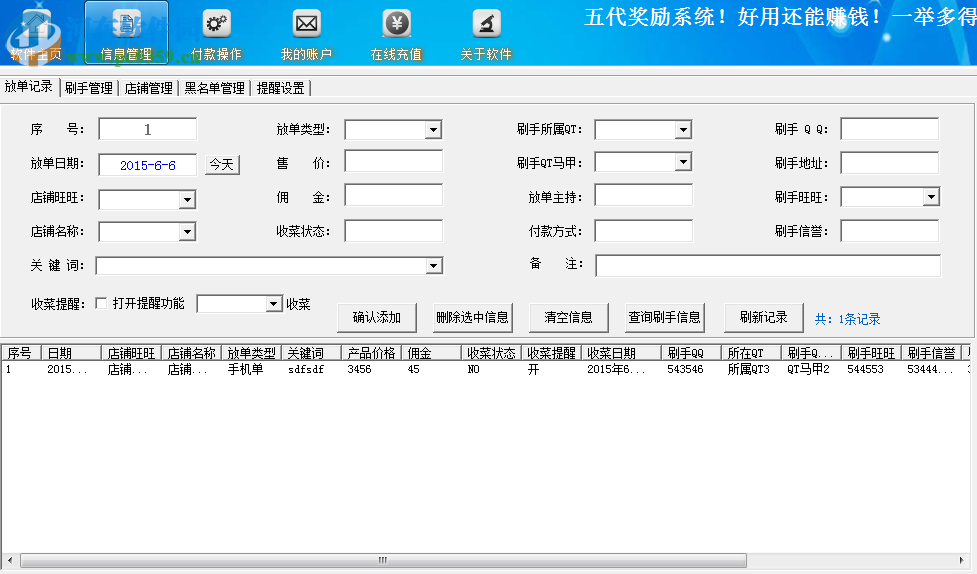Image resolution: width=977 pixels, height=574 pixels.
Task: Click the 产品价格 column header
Action: coord(371,353)
